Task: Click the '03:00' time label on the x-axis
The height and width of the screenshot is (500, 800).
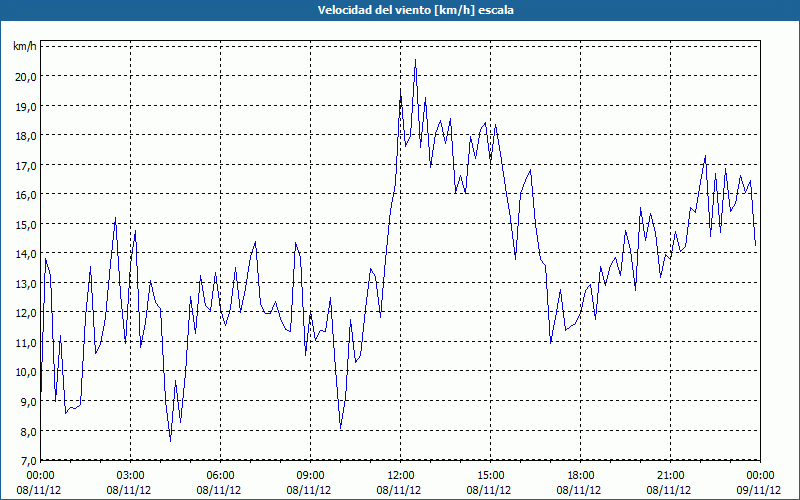Action: [x=131, y=476]
